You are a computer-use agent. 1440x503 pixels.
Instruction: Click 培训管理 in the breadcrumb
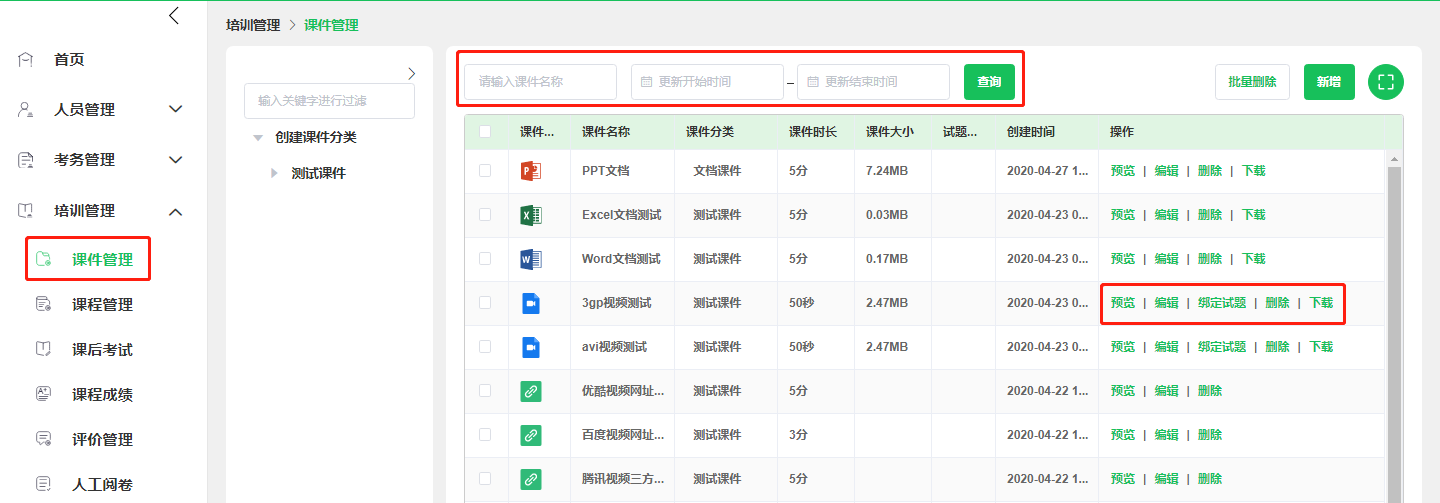click(253, 25)
